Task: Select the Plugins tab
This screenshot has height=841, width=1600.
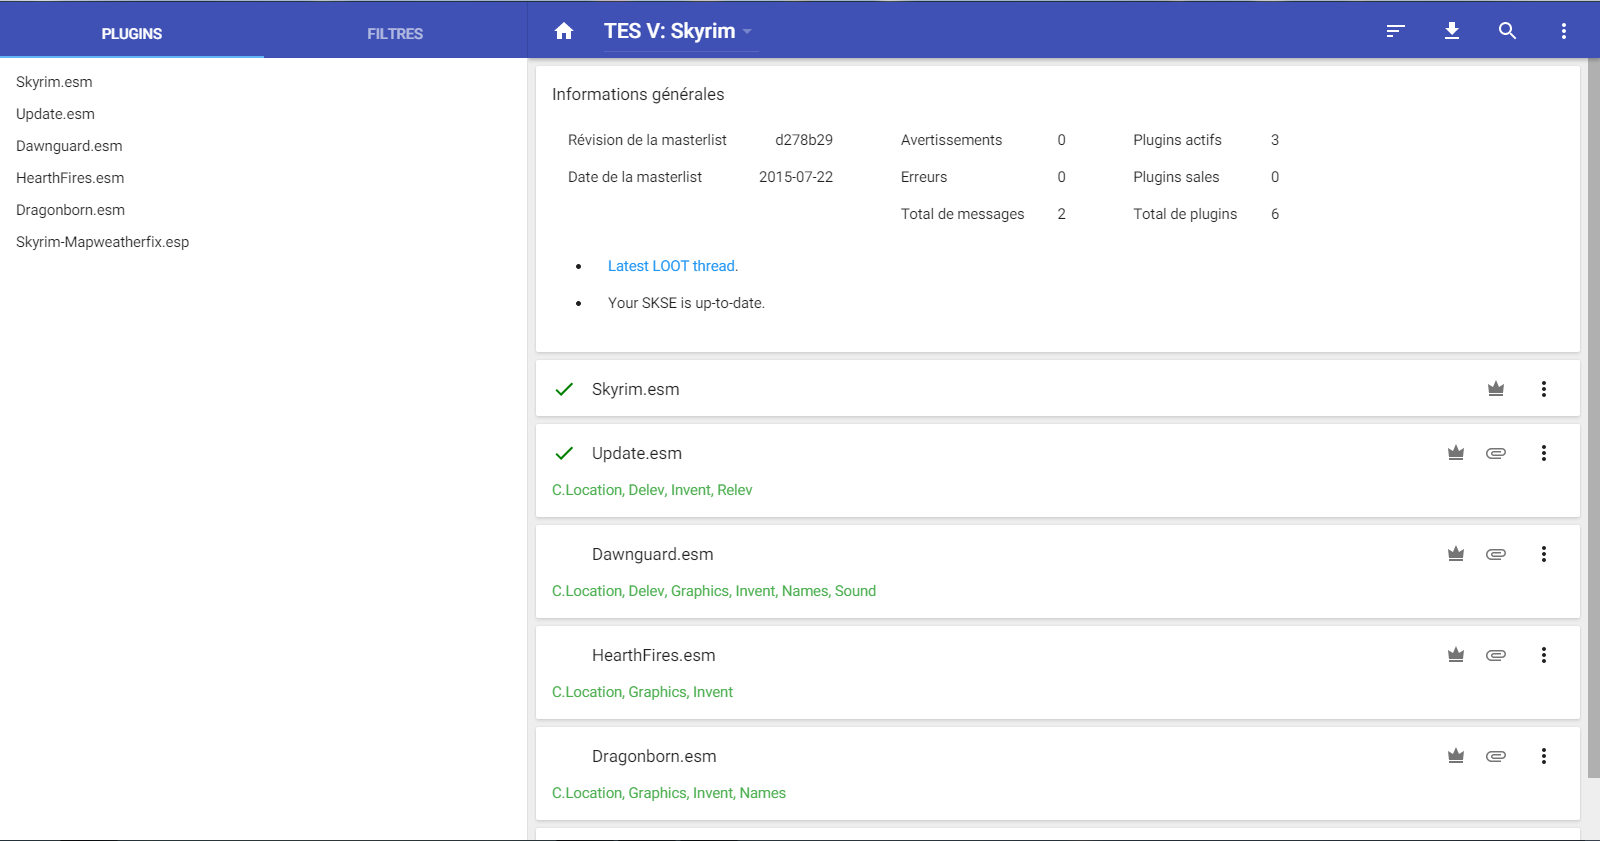Action: tap(131, 33)
